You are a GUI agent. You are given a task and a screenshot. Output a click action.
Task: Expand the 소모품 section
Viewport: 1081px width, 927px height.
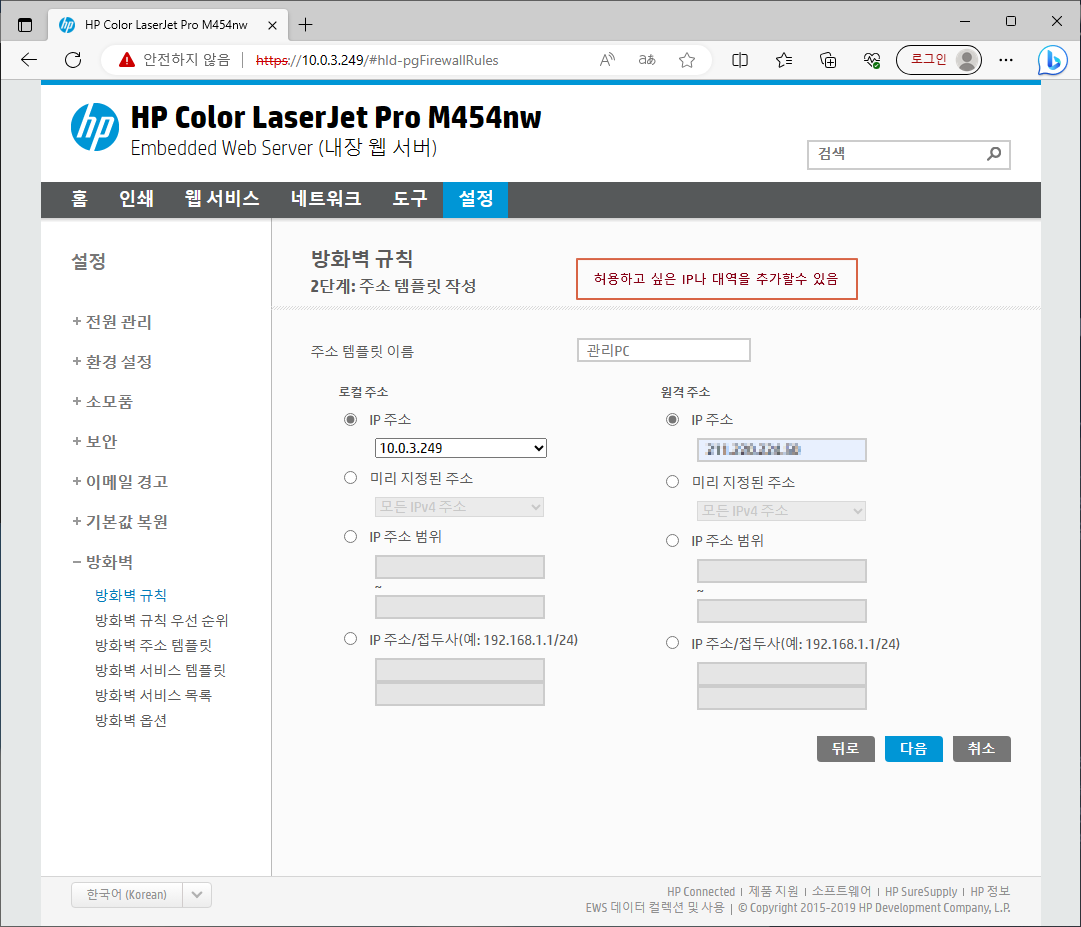coord(102,402)
